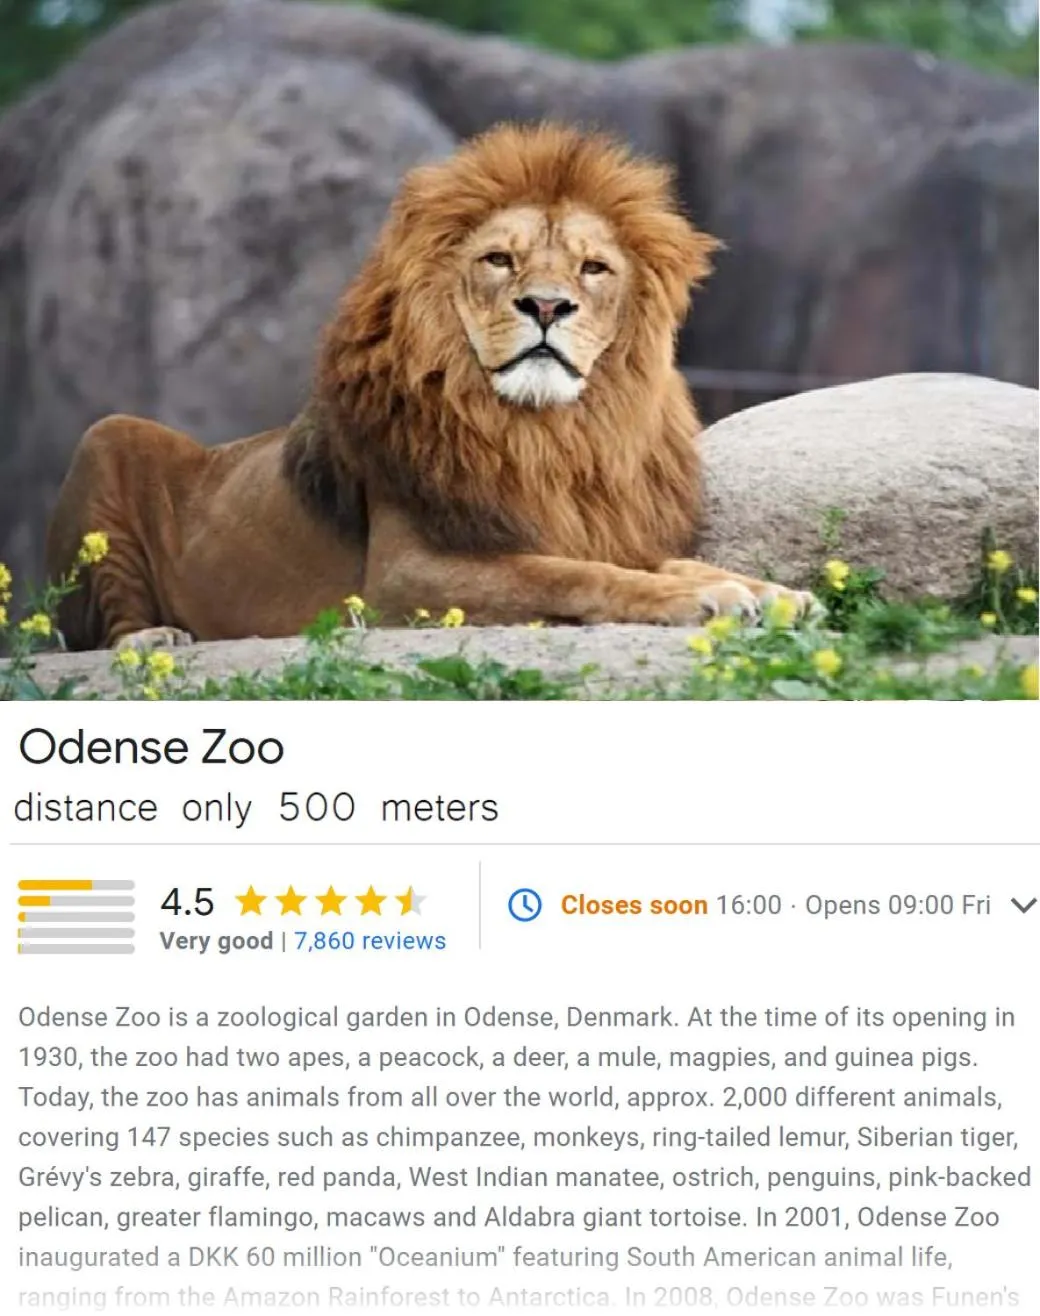1040x1316 pixels.
Task: Click the second gold rating star
Action: point(291,902)
